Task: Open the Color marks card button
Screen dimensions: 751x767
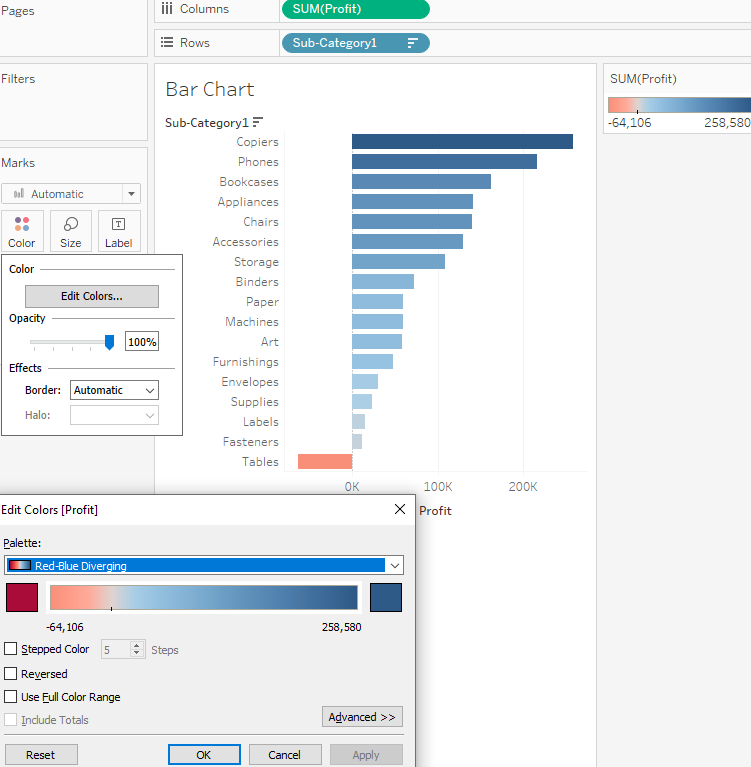Action: (x=22, y=231)
